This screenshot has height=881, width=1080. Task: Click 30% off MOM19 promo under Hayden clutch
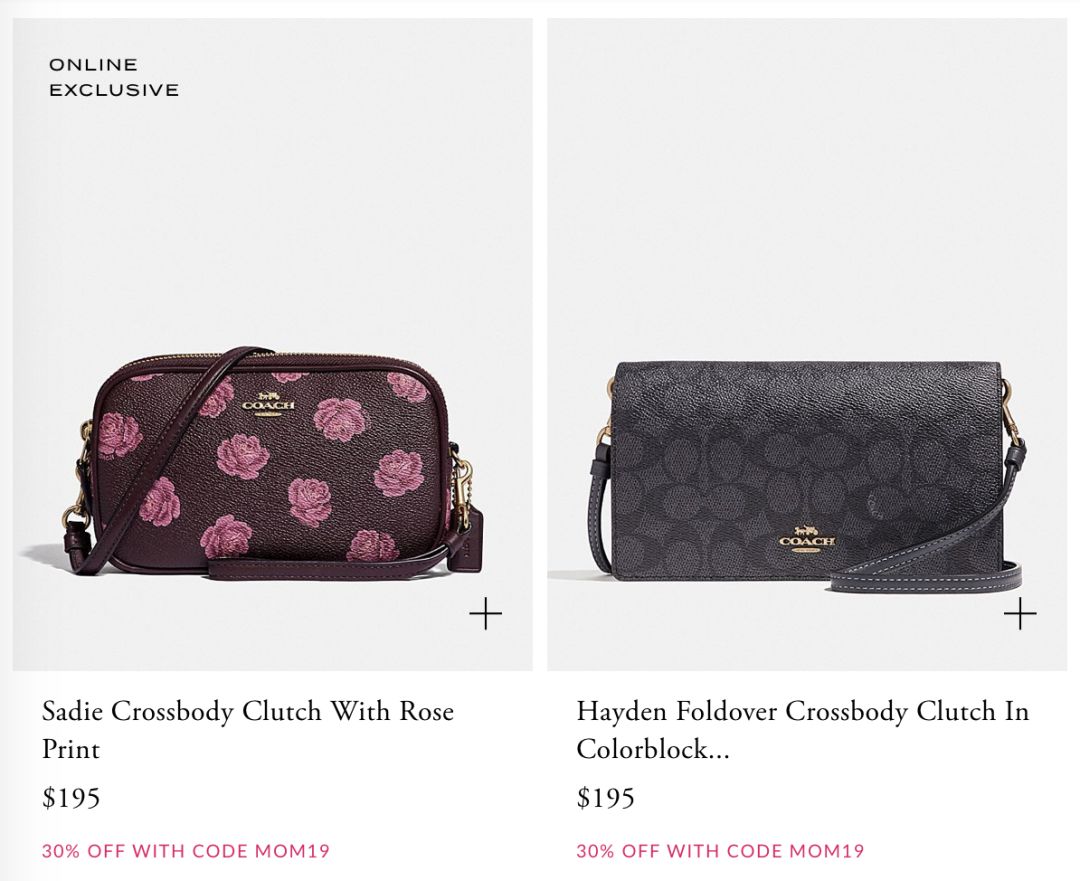pyautogui.click(x=720, y=851)
